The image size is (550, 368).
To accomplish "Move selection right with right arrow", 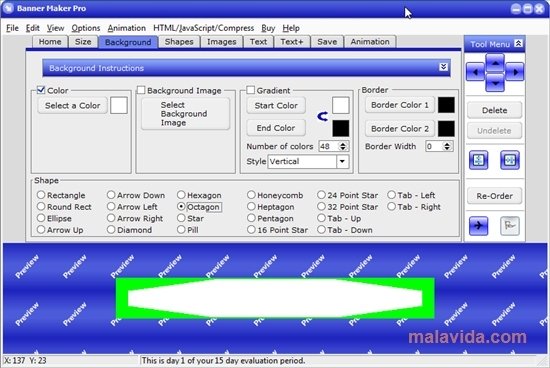I will 515,72.
